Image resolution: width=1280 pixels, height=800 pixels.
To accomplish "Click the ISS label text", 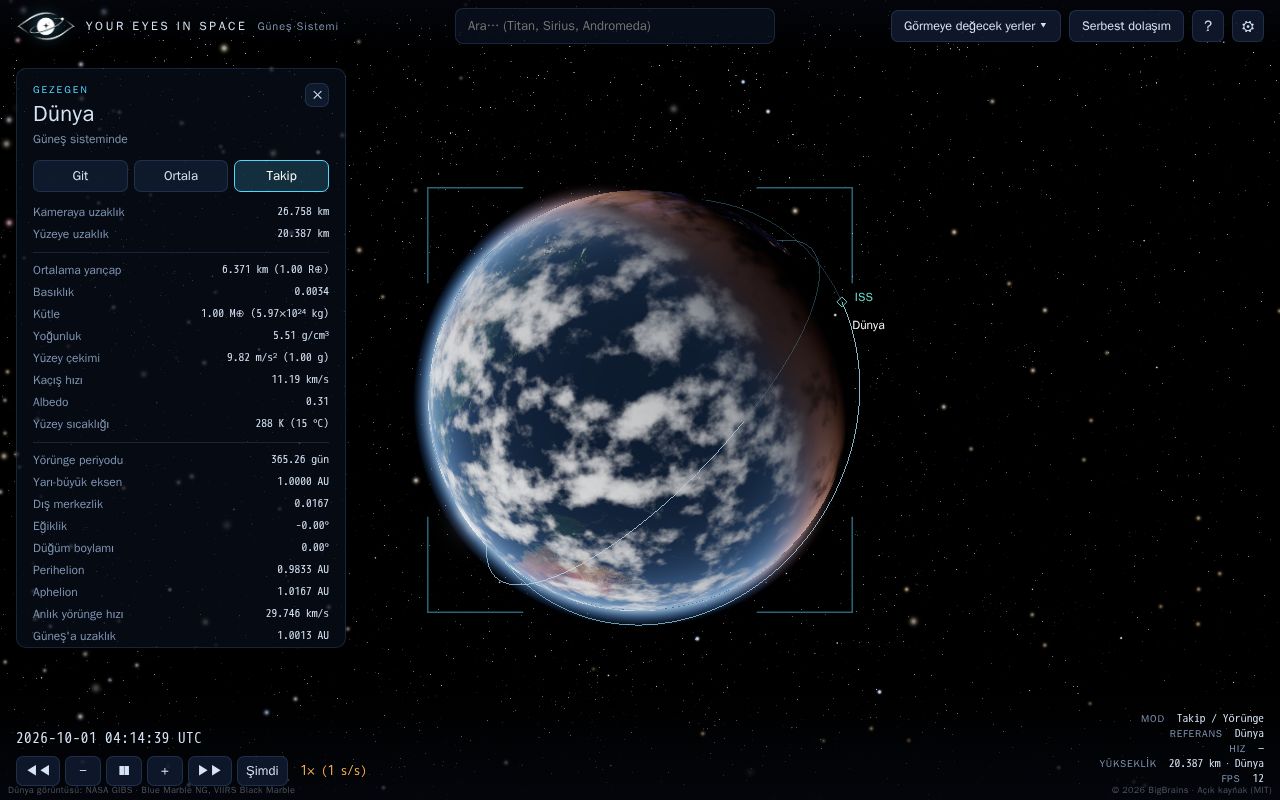I will coord(864,297).
